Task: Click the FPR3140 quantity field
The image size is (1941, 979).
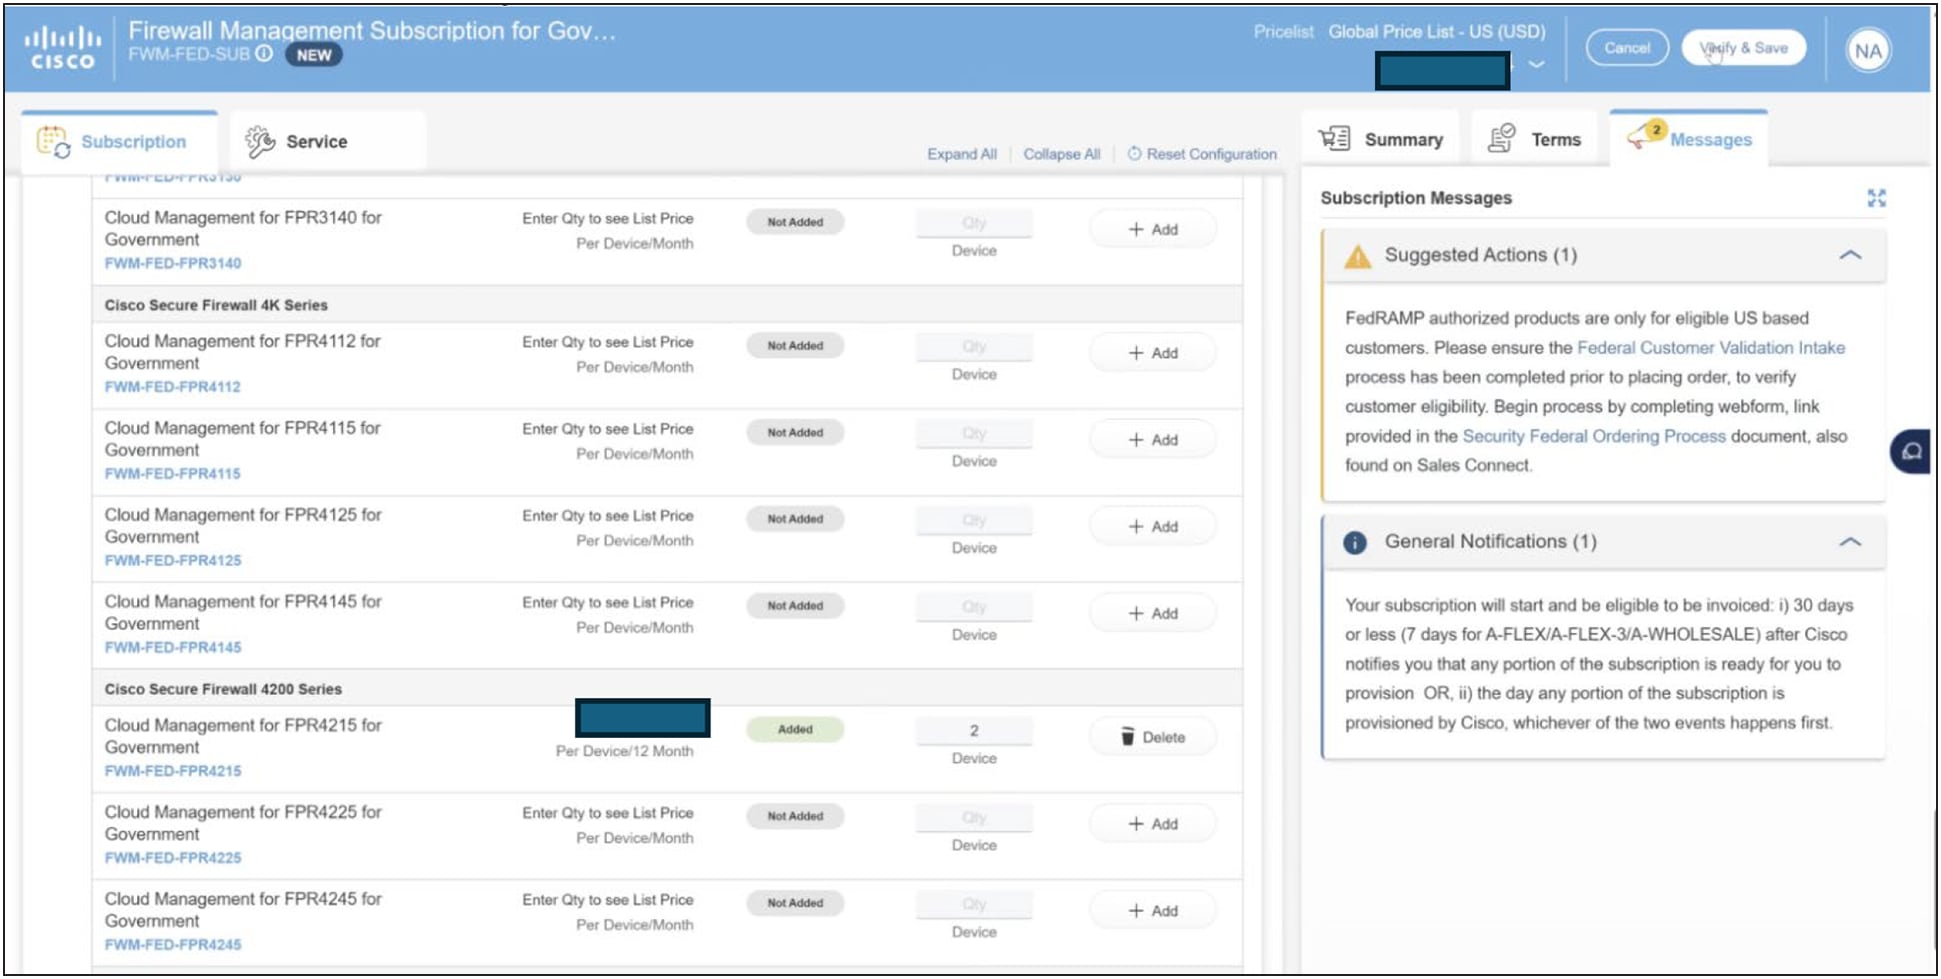Action: [x=974, y=223]
